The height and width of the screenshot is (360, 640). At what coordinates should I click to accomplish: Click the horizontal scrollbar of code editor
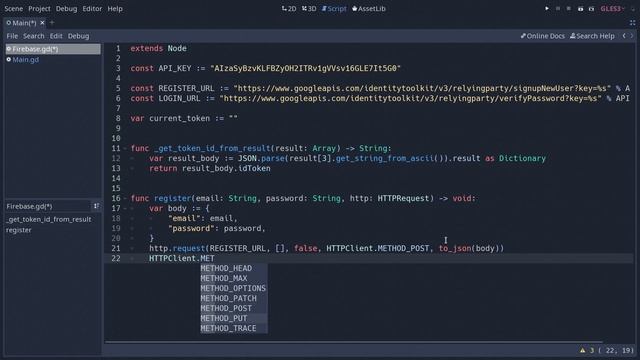coord(354,342)
